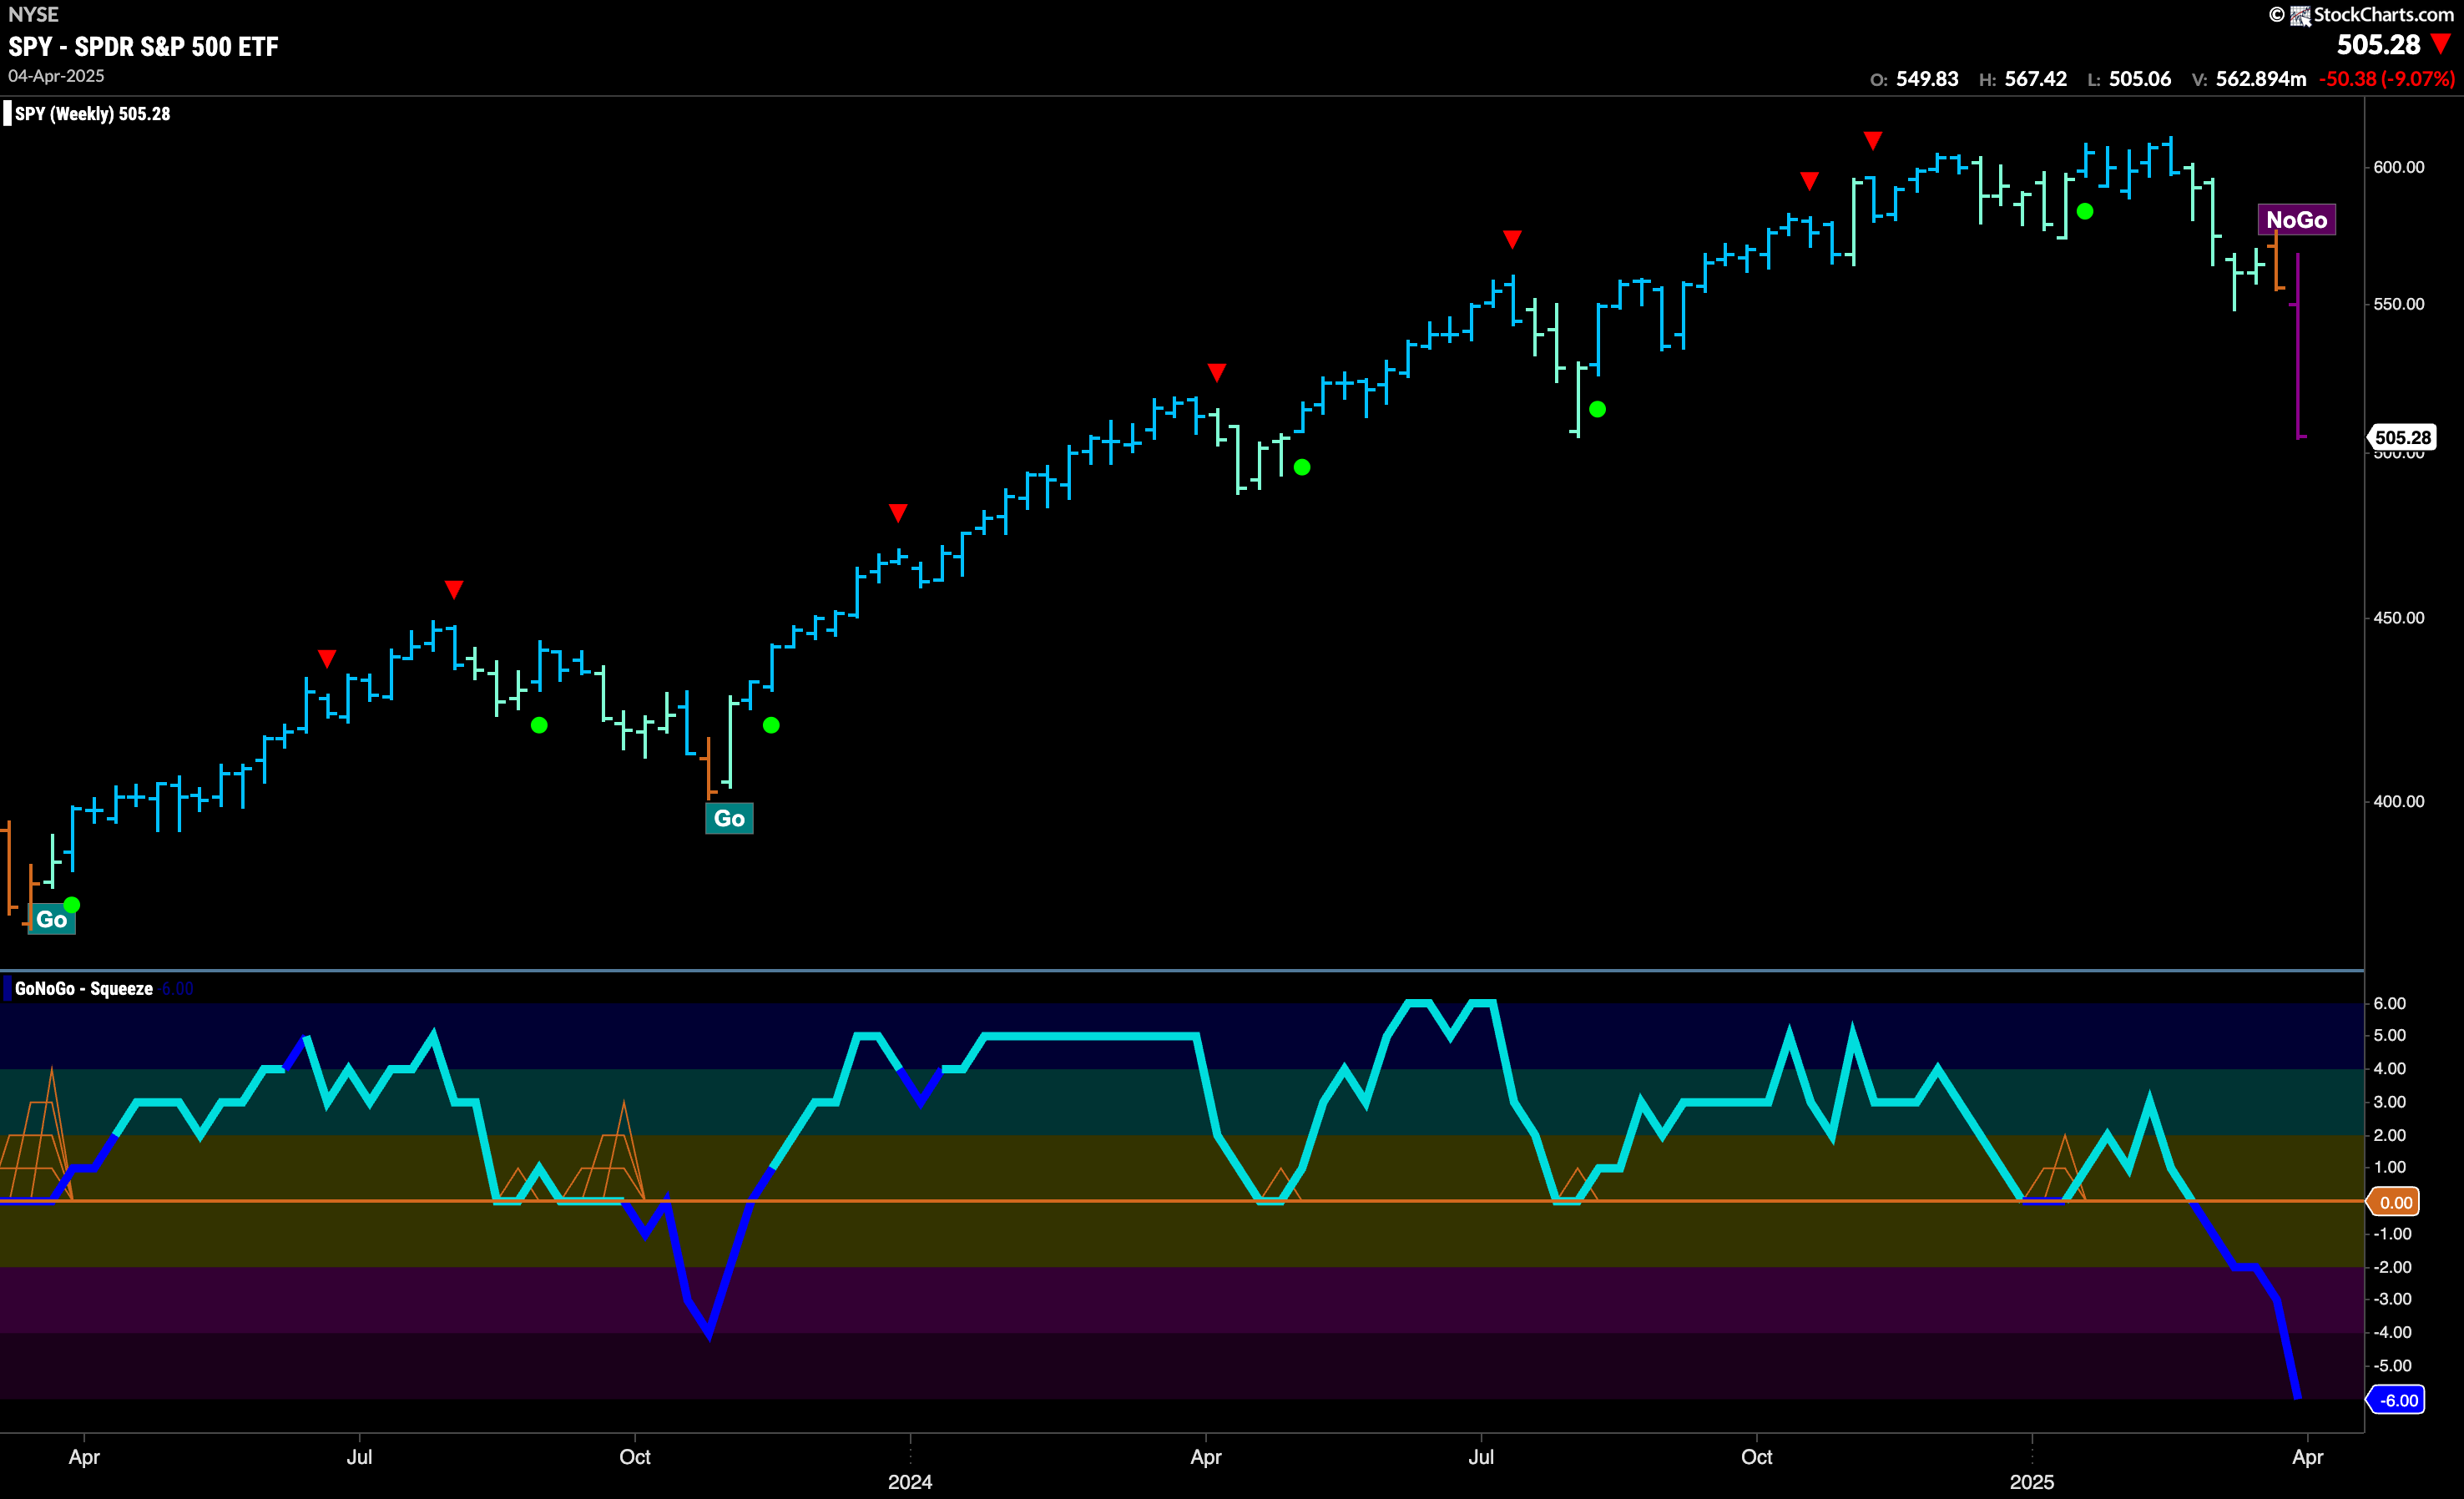Image resolution: width=2464 pixels, height=1499 pixels.
Task: Click the 2024 year label on time axis
Action: pos(910,1482)
